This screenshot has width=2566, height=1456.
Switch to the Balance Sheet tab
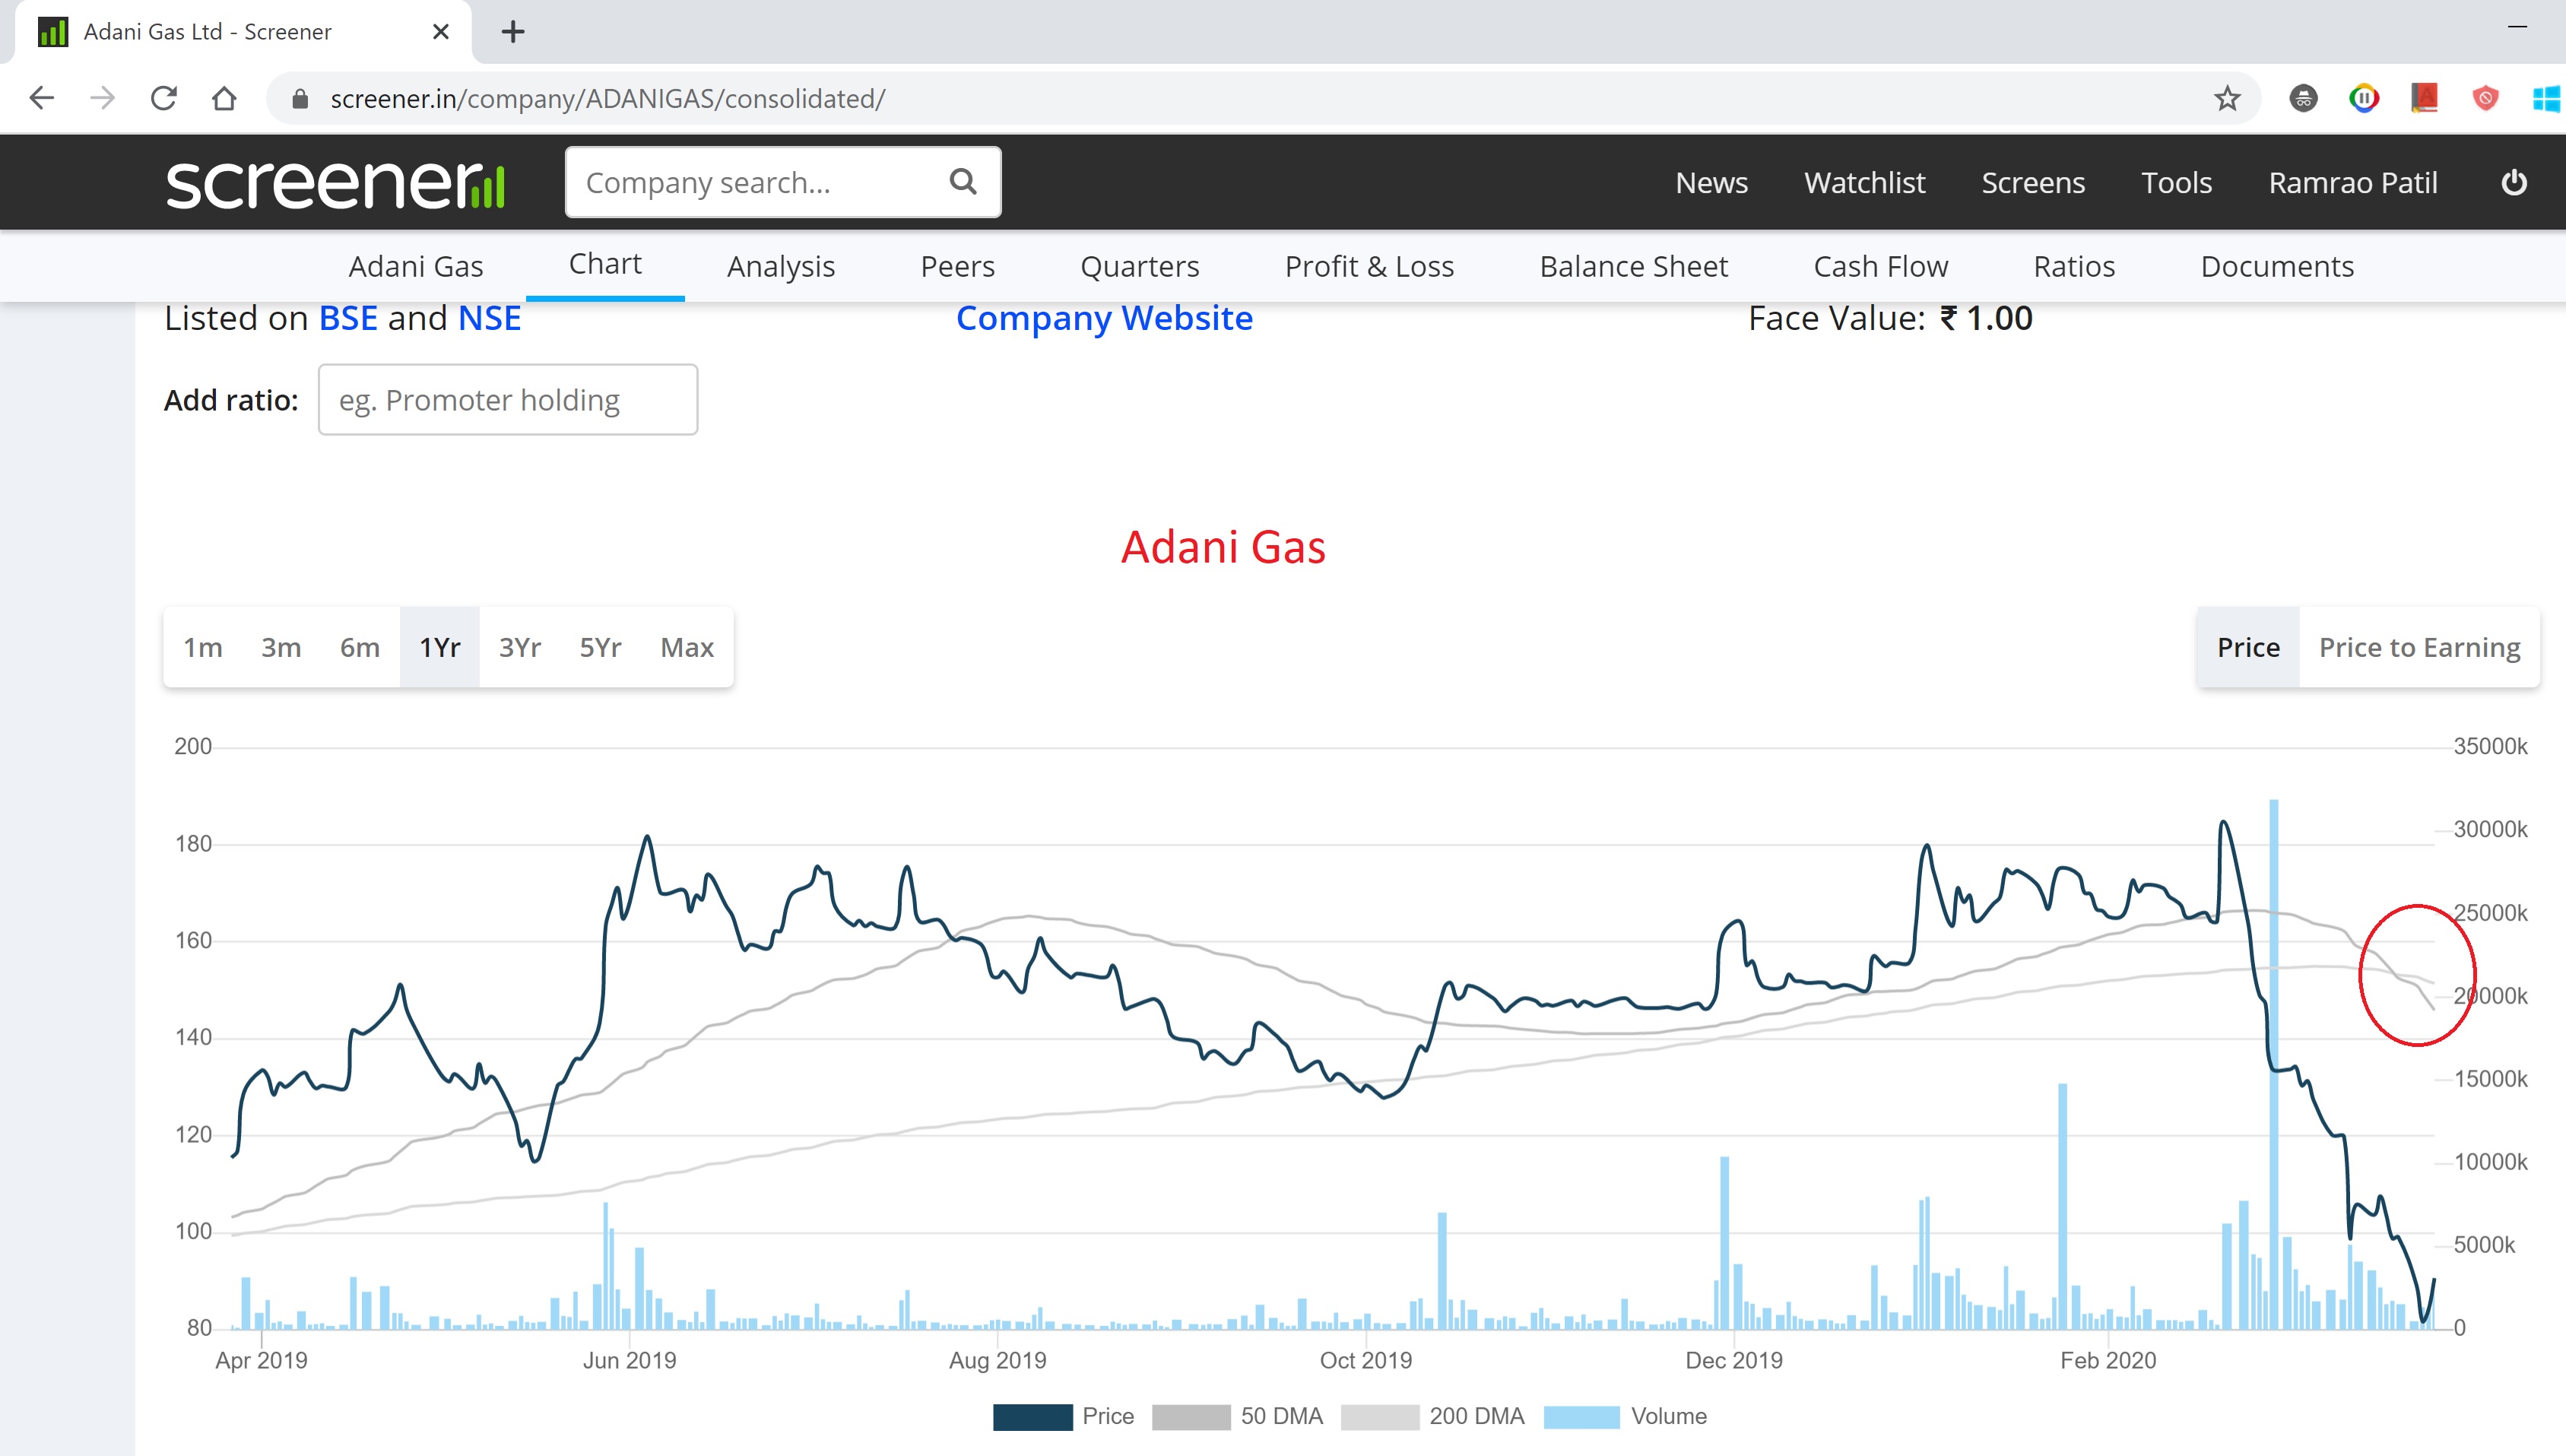(x=1633, y=267)
